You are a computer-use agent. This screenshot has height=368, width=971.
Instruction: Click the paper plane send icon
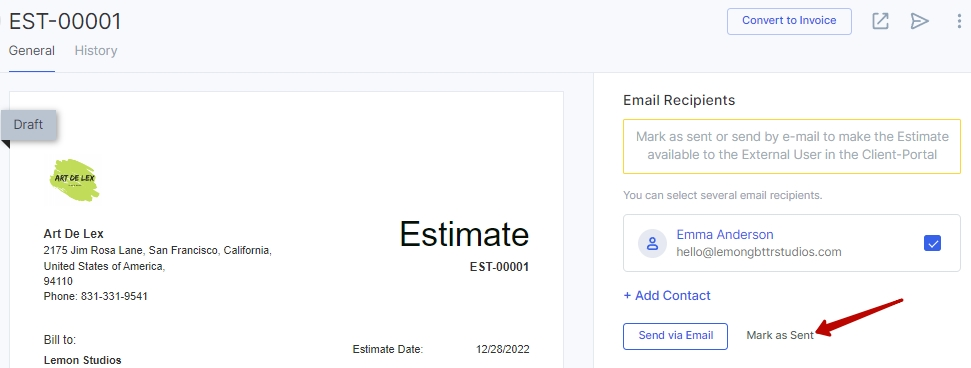[x=920, y=21]
